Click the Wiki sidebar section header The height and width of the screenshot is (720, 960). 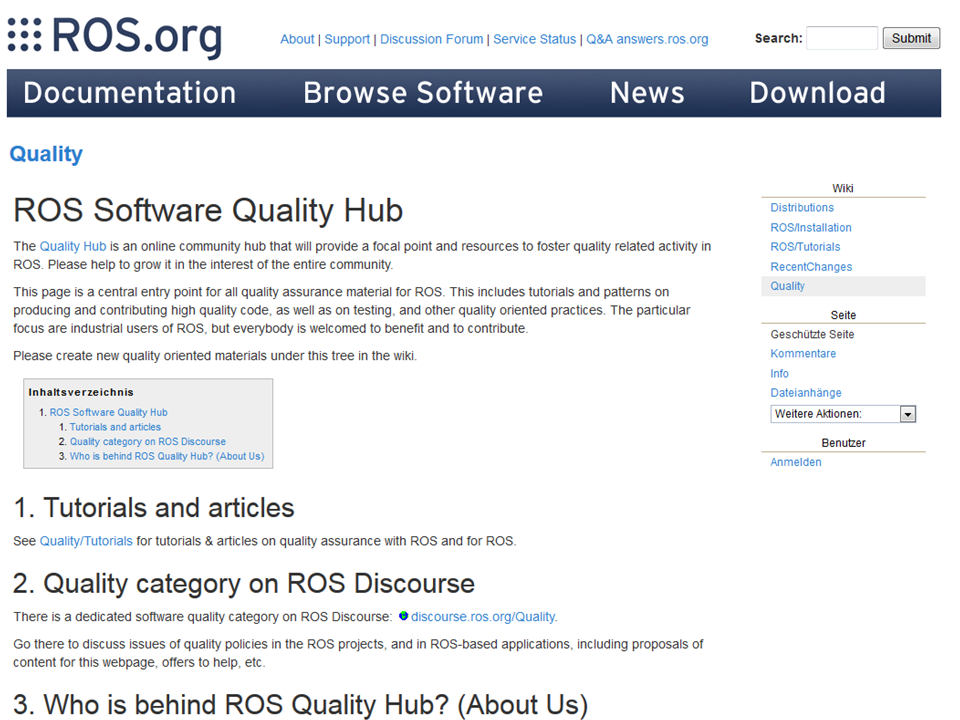(x=843, y=189)
